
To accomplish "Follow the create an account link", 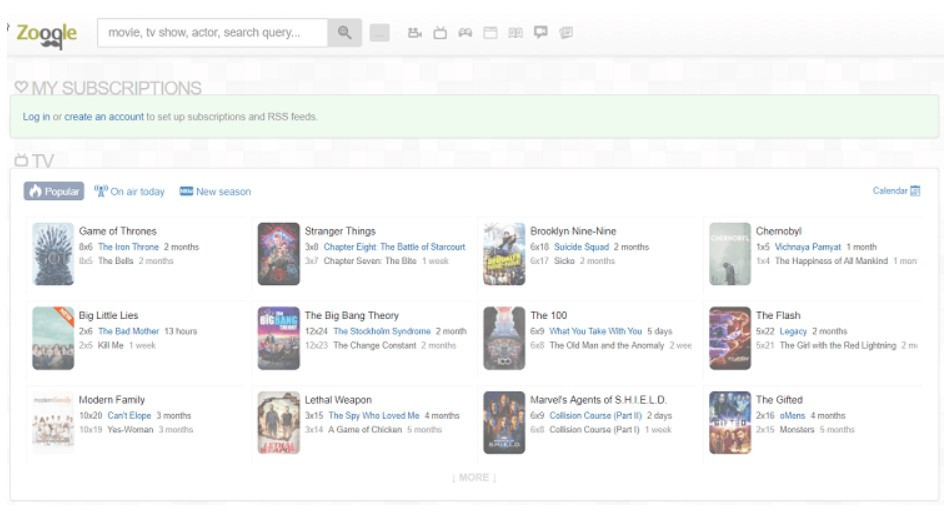I will [104, 117].
